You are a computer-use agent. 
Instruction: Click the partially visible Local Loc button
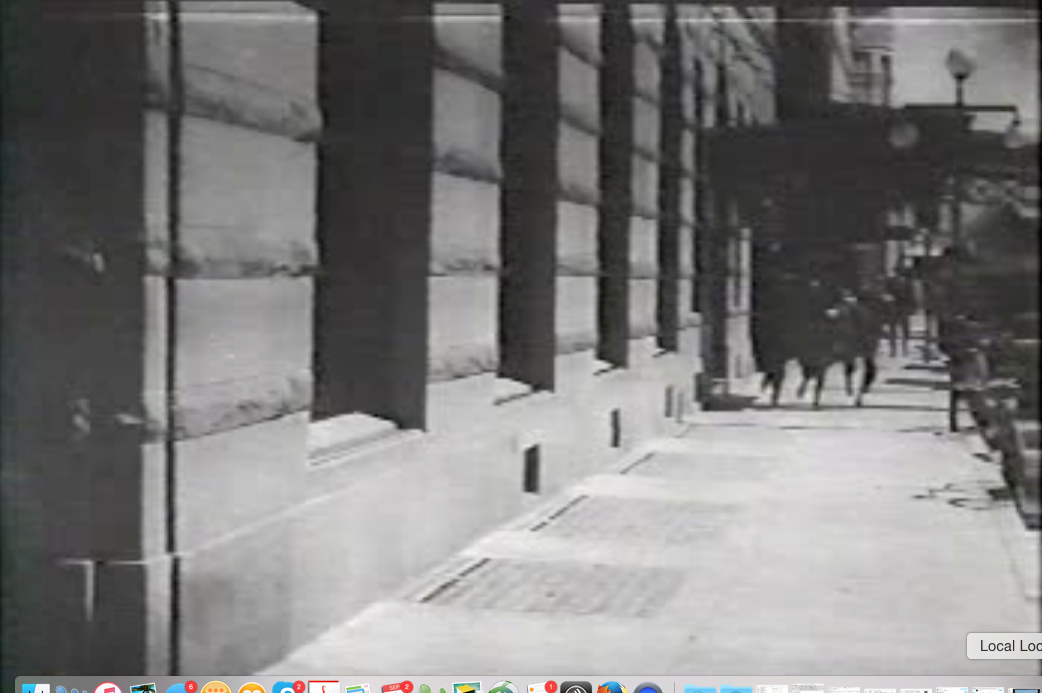1004,646
